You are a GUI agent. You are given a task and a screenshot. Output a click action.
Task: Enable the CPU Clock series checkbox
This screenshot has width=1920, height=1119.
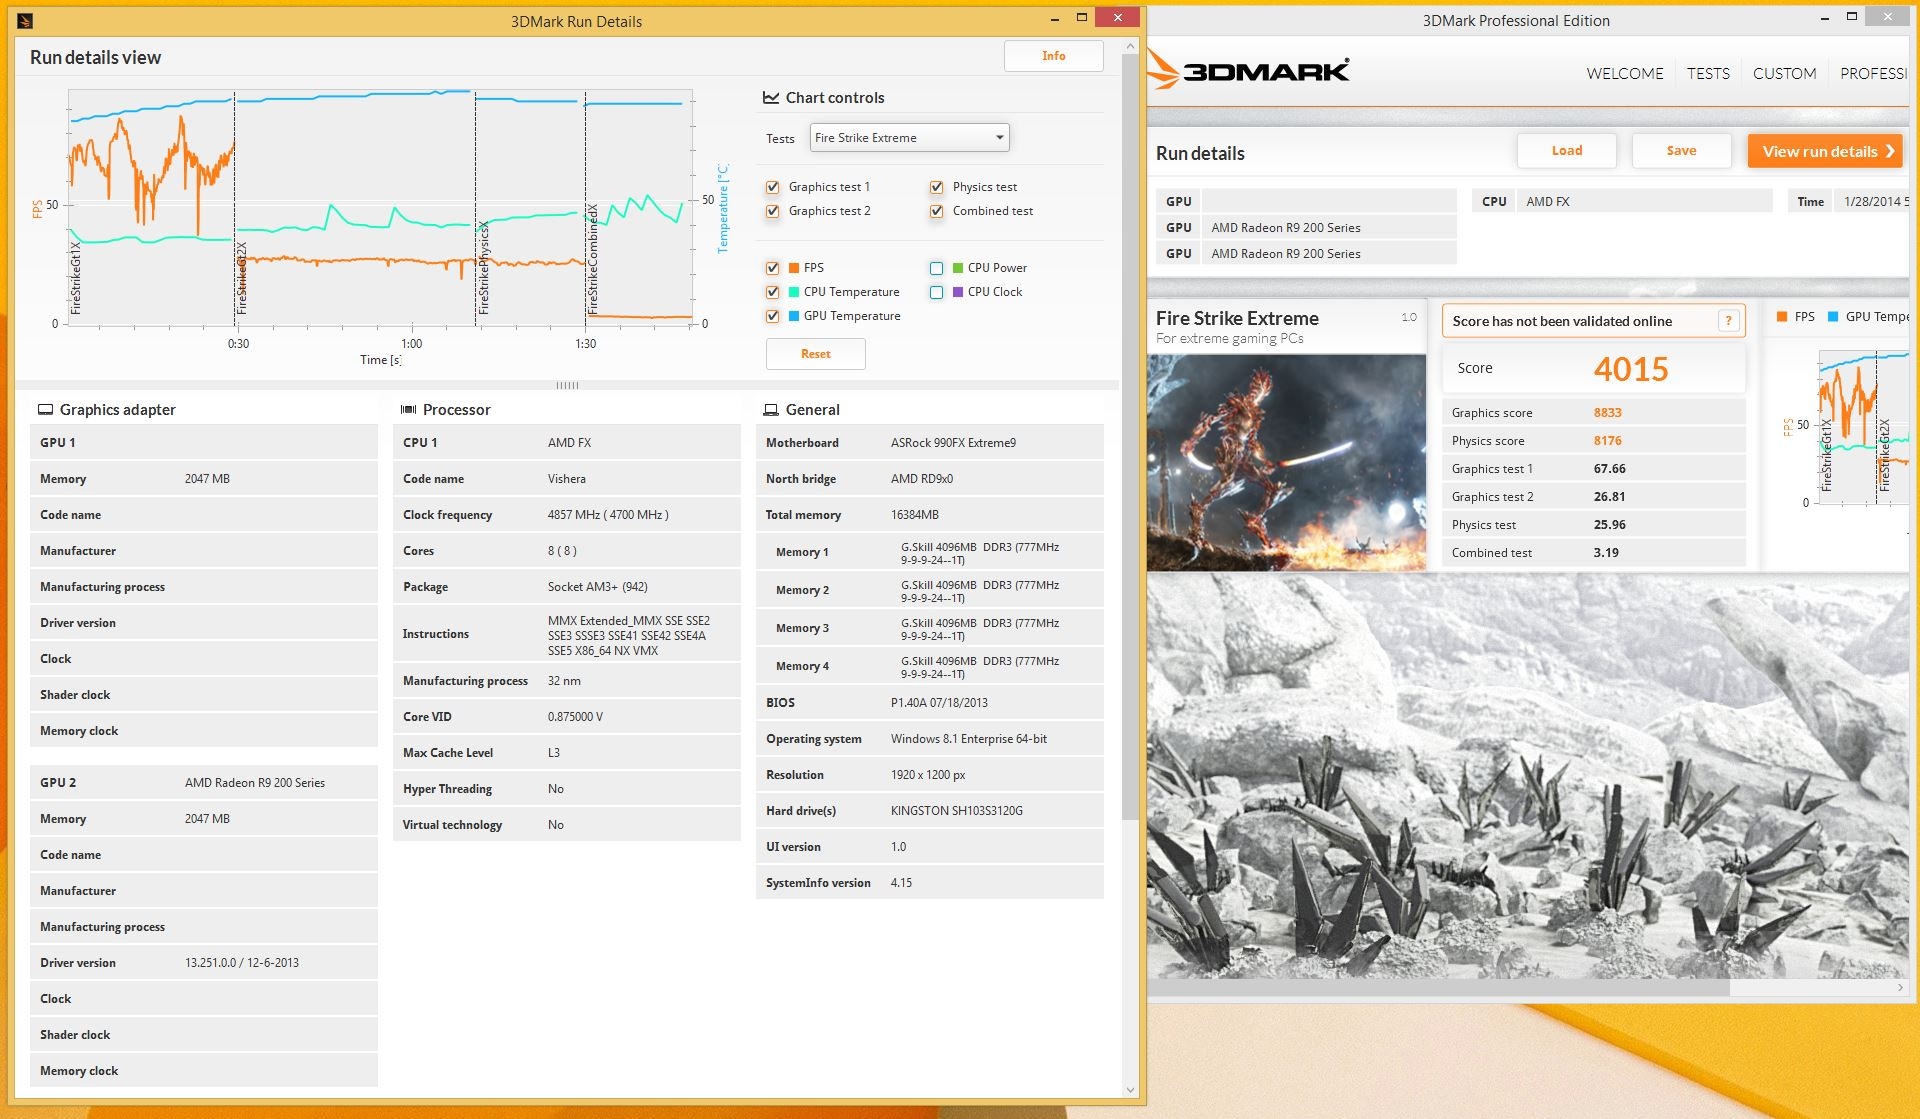(936, 292)
